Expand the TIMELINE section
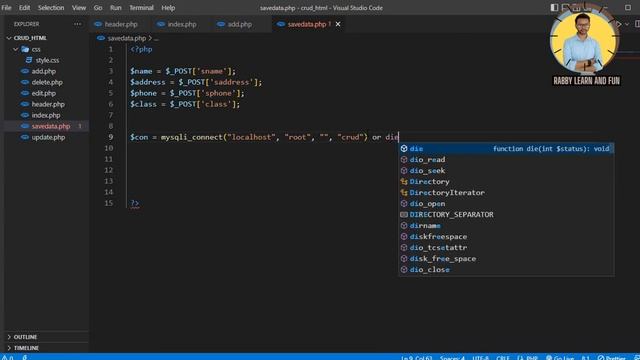 click(26, 348)
